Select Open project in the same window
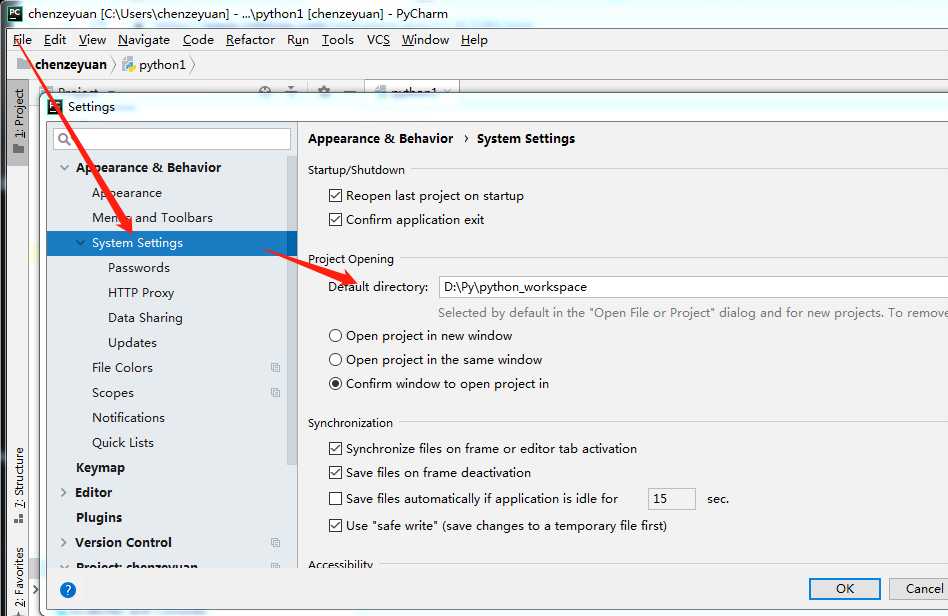This screenshot has height=616, width=948. [x=336, y=360]
